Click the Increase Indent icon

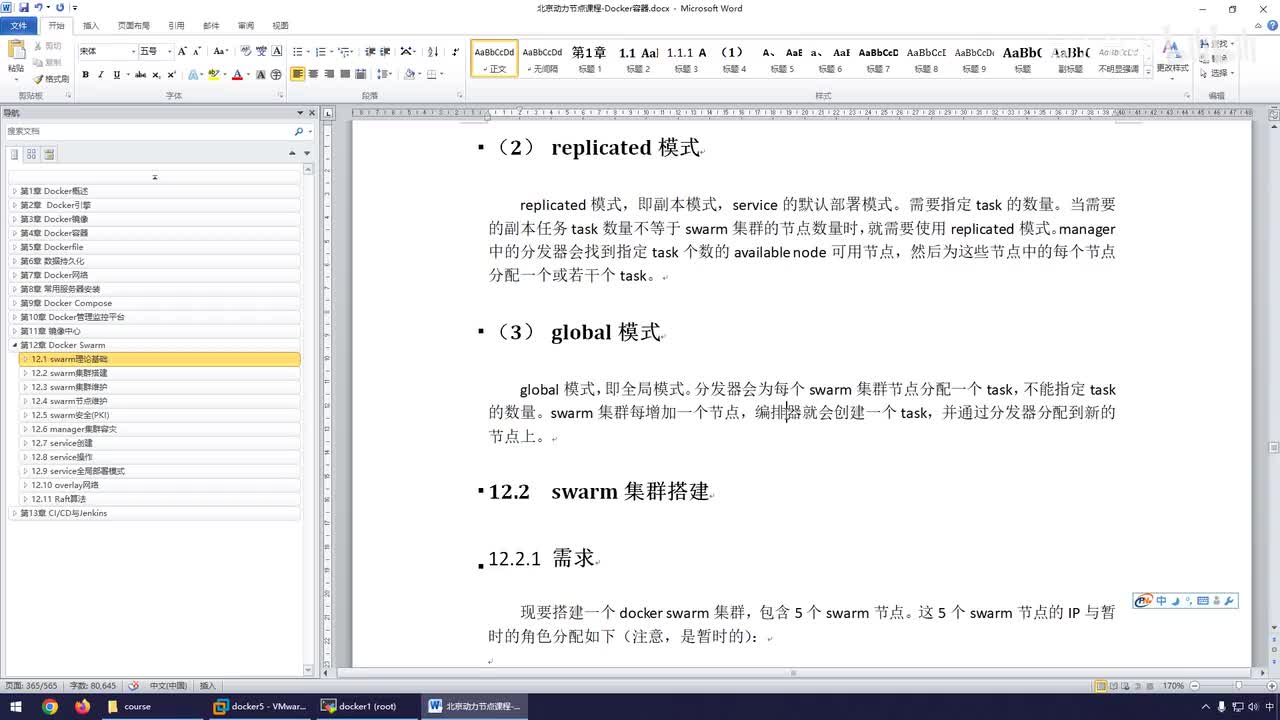(x=385, y=51)
